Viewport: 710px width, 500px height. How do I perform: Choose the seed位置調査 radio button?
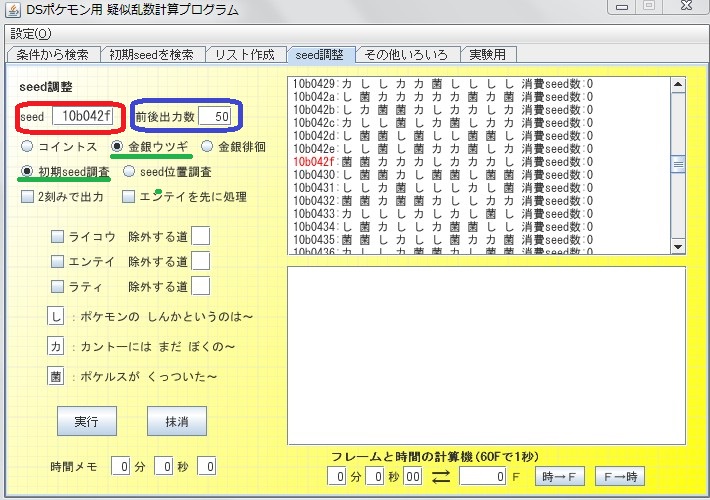129,172
